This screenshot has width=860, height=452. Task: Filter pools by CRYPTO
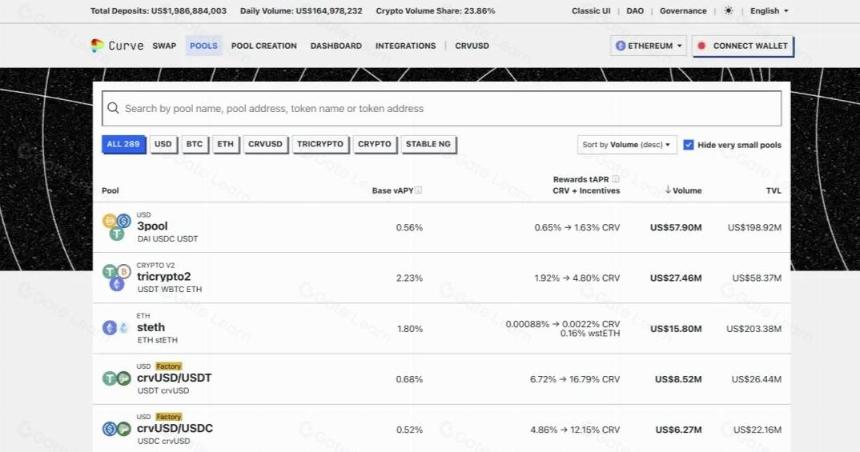[x=375, y=144]
